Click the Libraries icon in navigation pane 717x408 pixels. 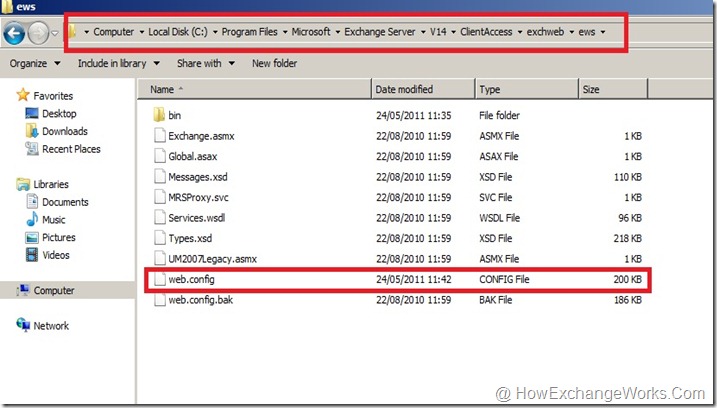tap(23, 184)
